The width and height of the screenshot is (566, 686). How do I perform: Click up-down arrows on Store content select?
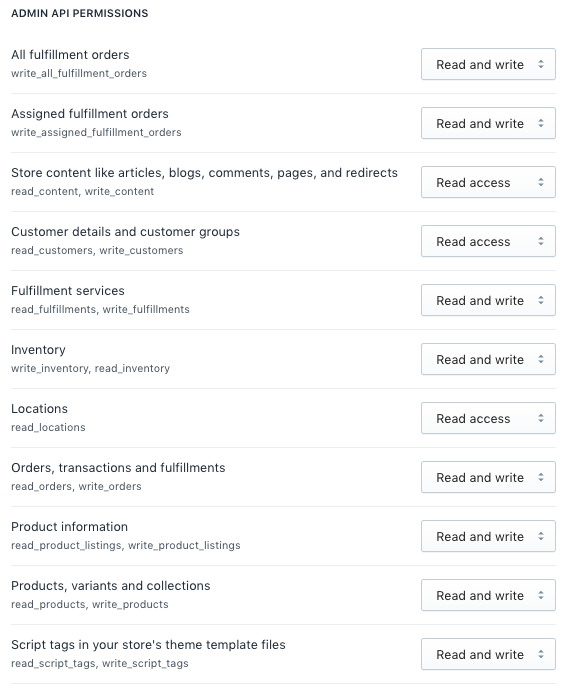click(541, 182)
